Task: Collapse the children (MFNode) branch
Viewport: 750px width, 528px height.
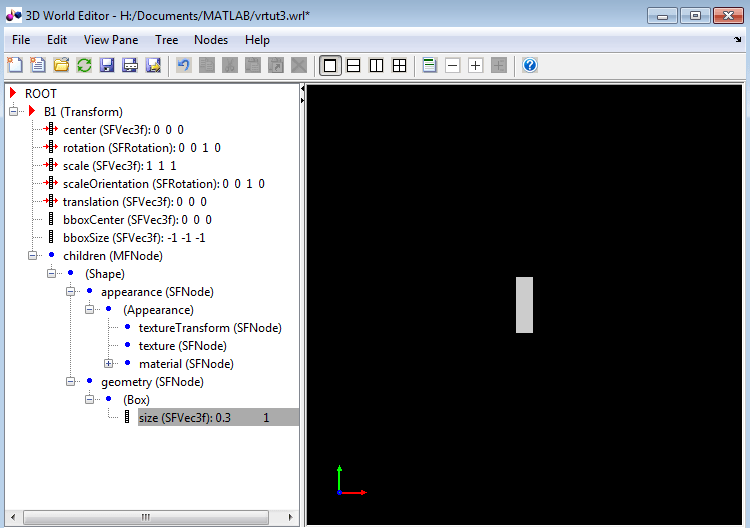Action: tap(33, 255)
